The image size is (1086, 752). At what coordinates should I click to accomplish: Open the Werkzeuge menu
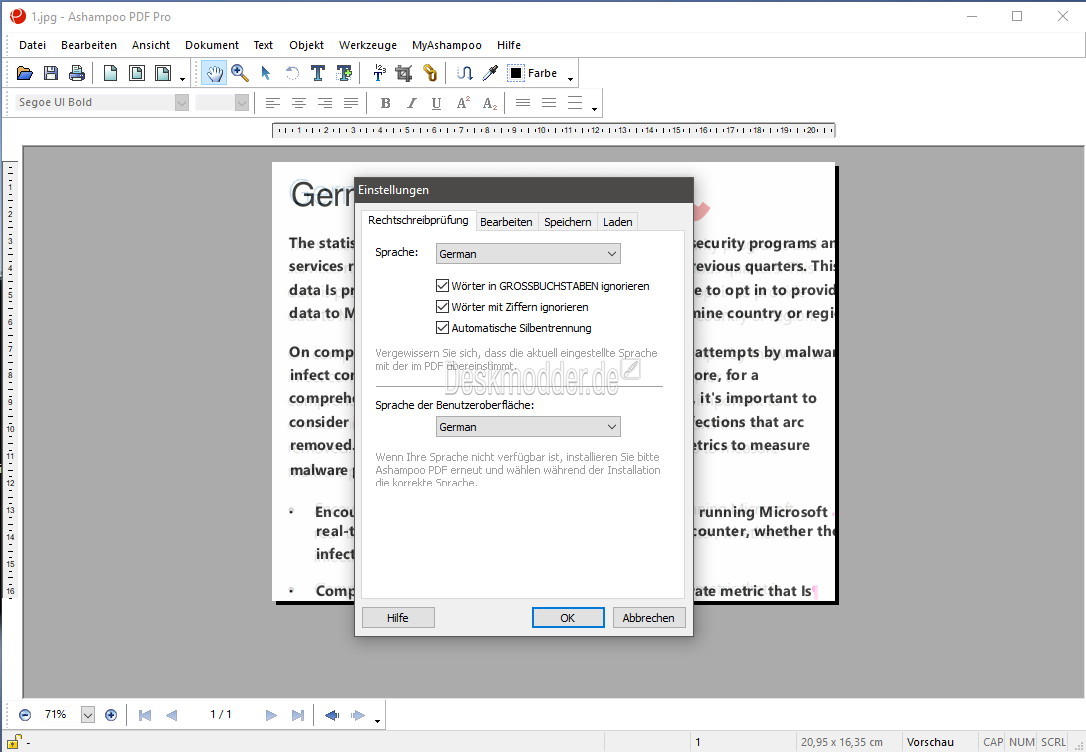tap(367, 45)
